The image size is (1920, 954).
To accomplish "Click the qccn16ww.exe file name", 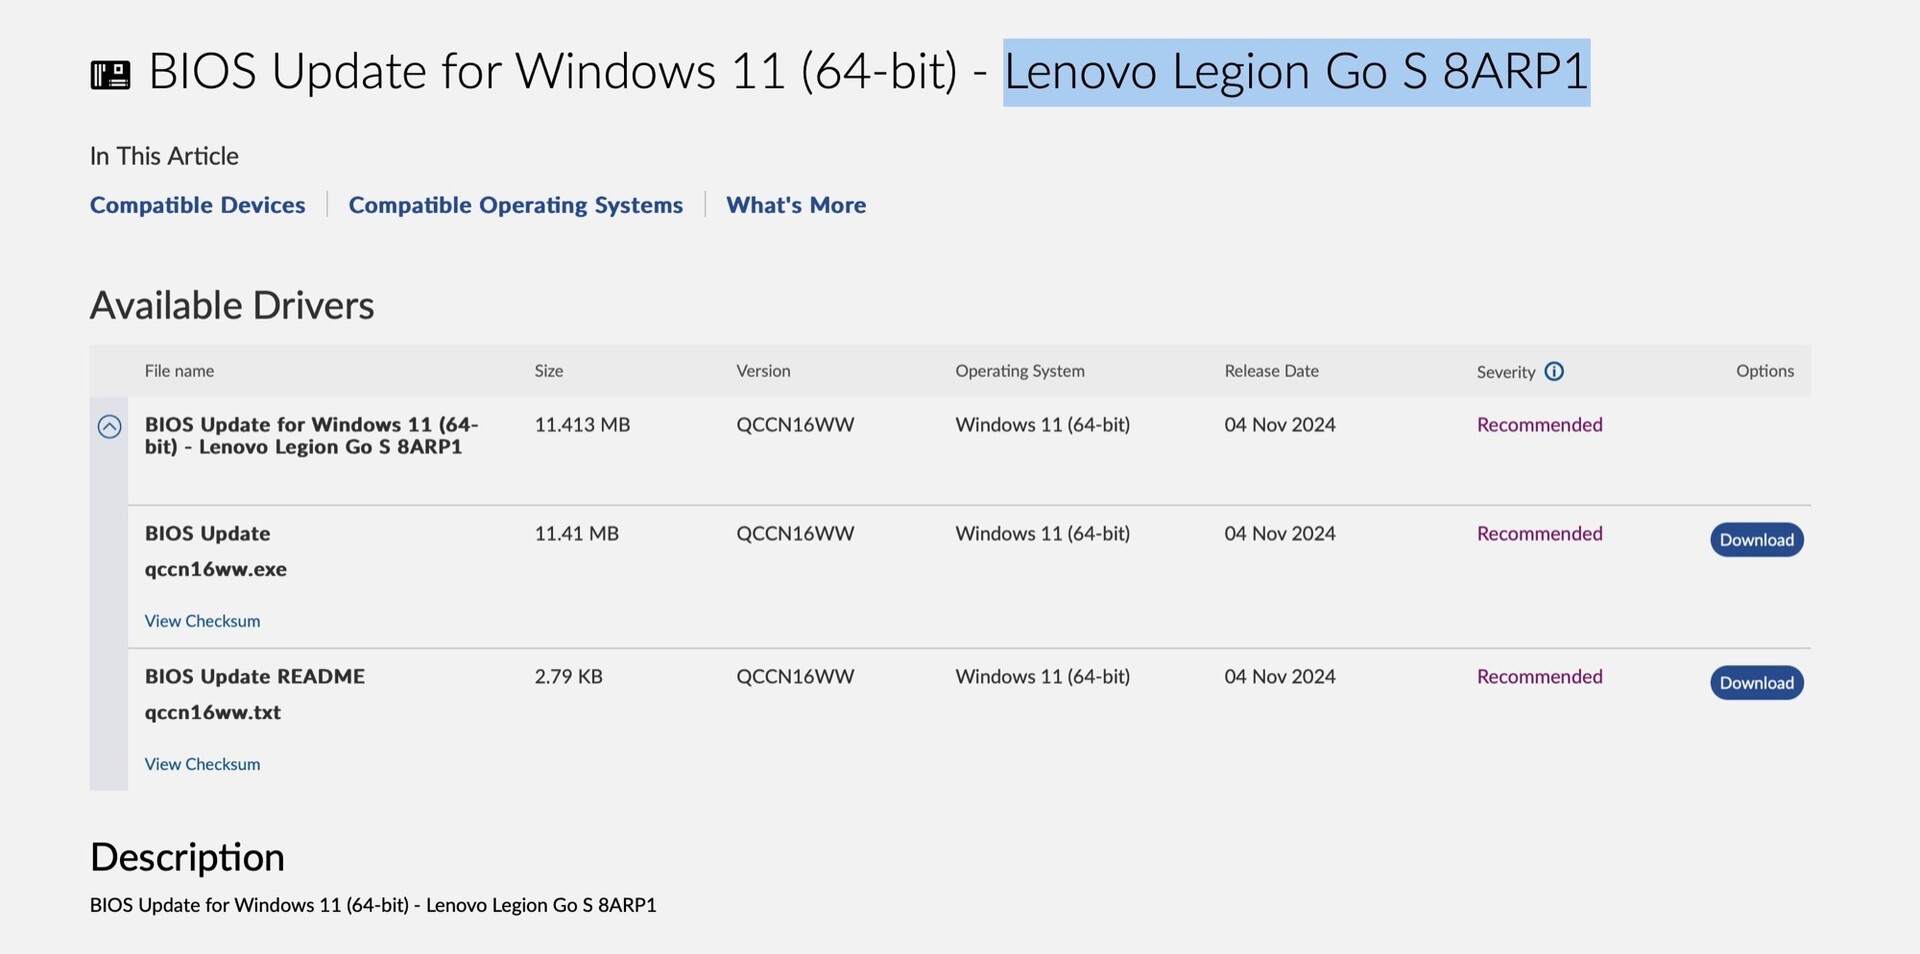I will point(216,570).
